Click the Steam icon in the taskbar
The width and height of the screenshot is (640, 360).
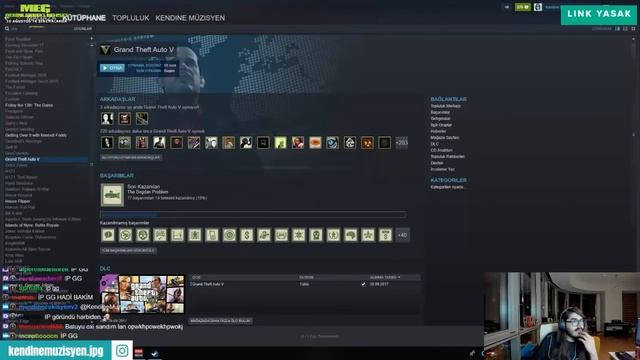[x=154, y=354]
